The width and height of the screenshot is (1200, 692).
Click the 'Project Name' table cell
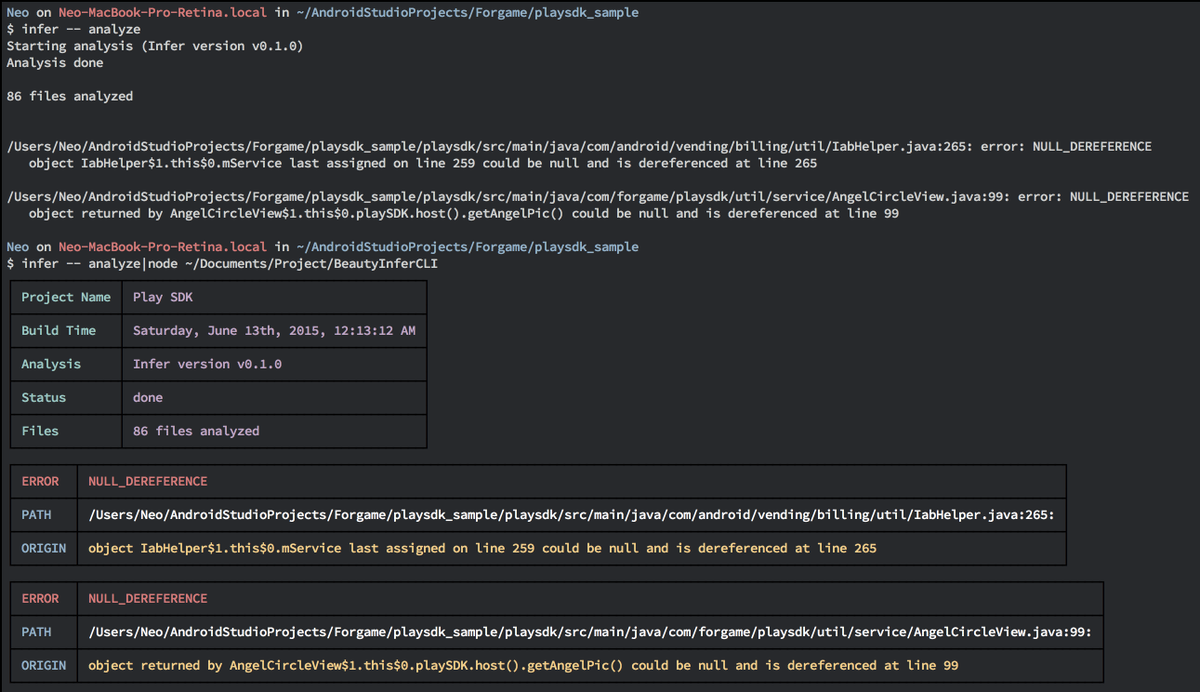(66, 297)
